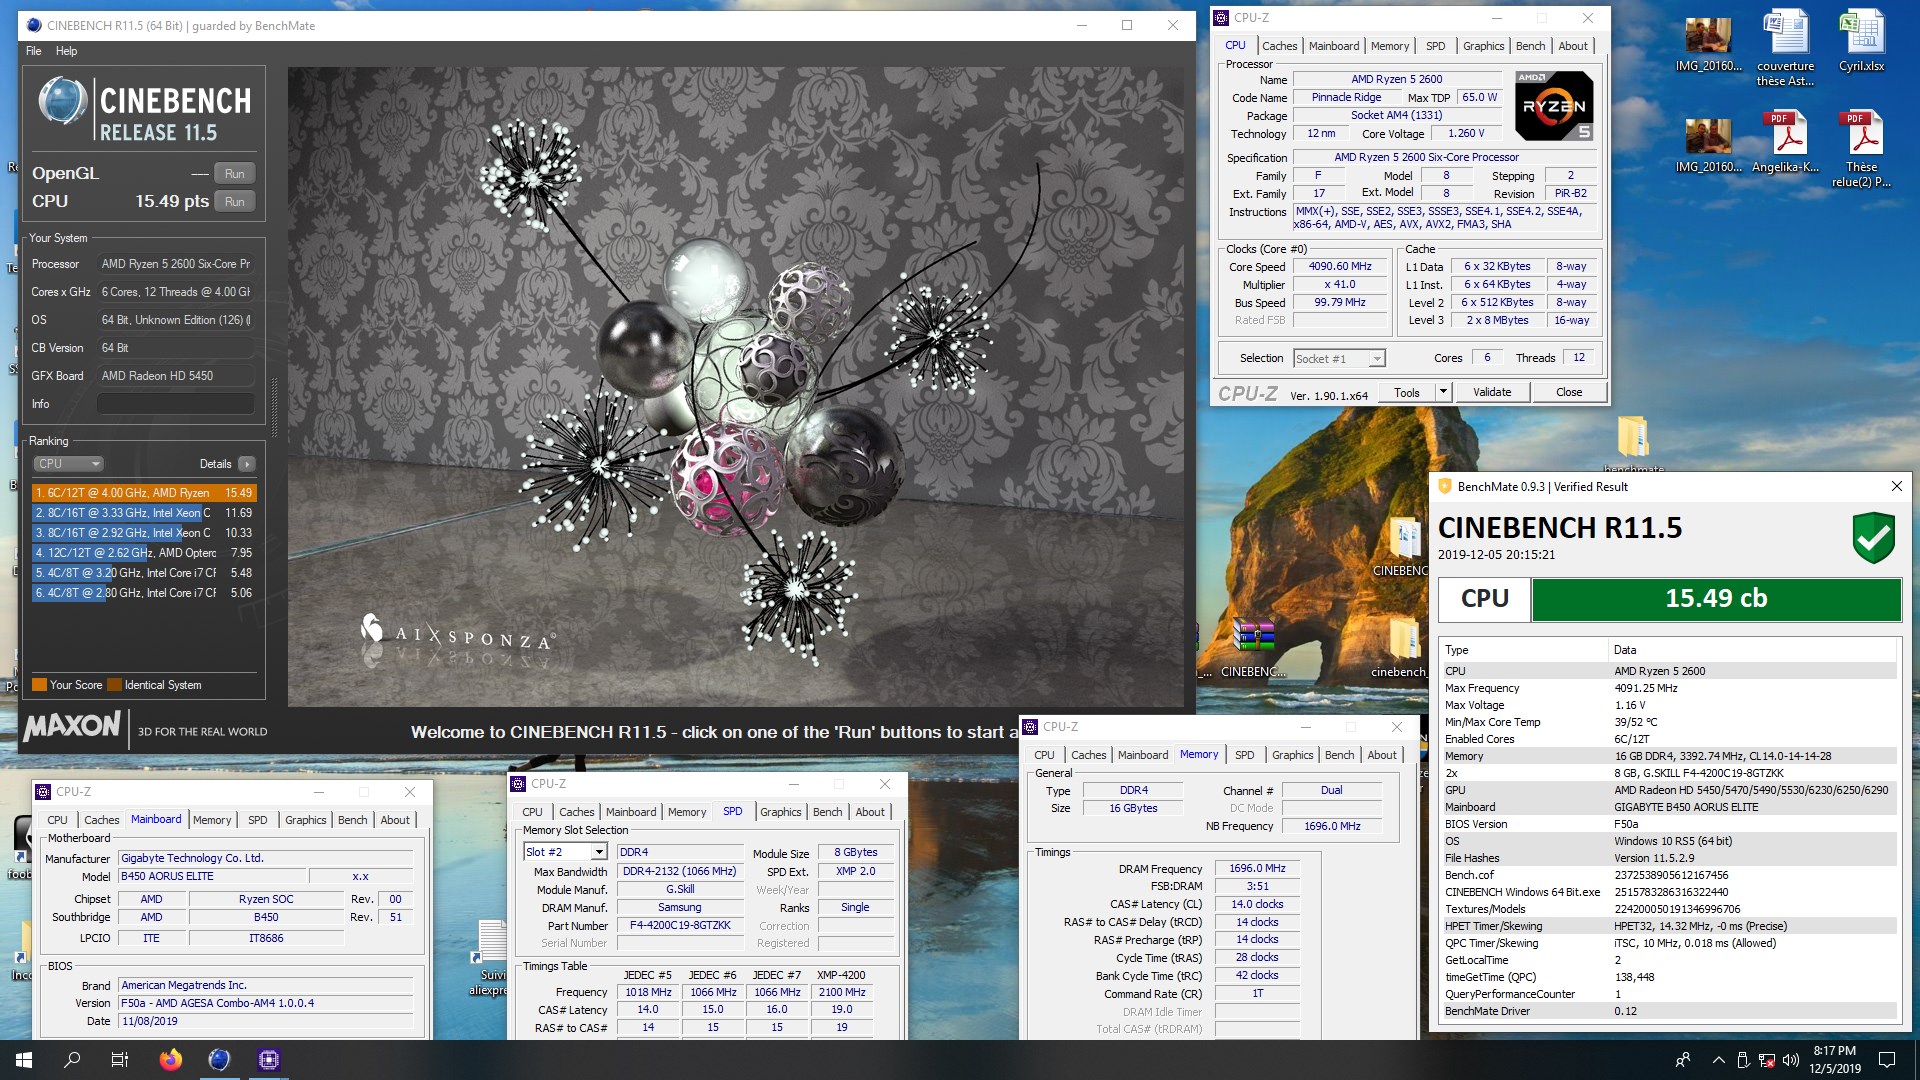Open SPD tab in Memory CPU-Z window
The height and width of the screenshot is (1080, 1920).
1244,755
